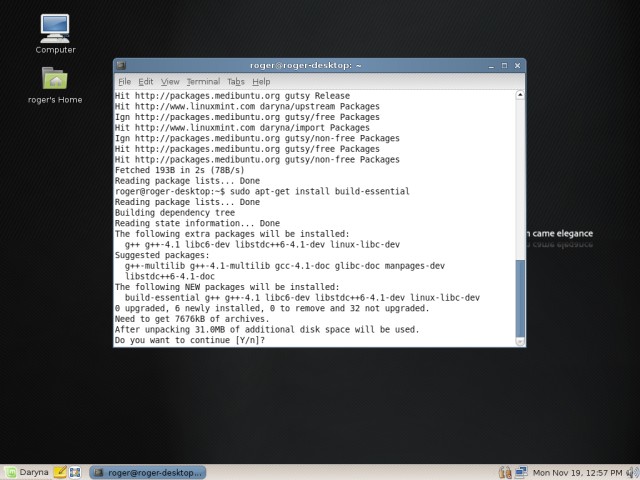Open the Computer desktop icon

coord(55,34)
